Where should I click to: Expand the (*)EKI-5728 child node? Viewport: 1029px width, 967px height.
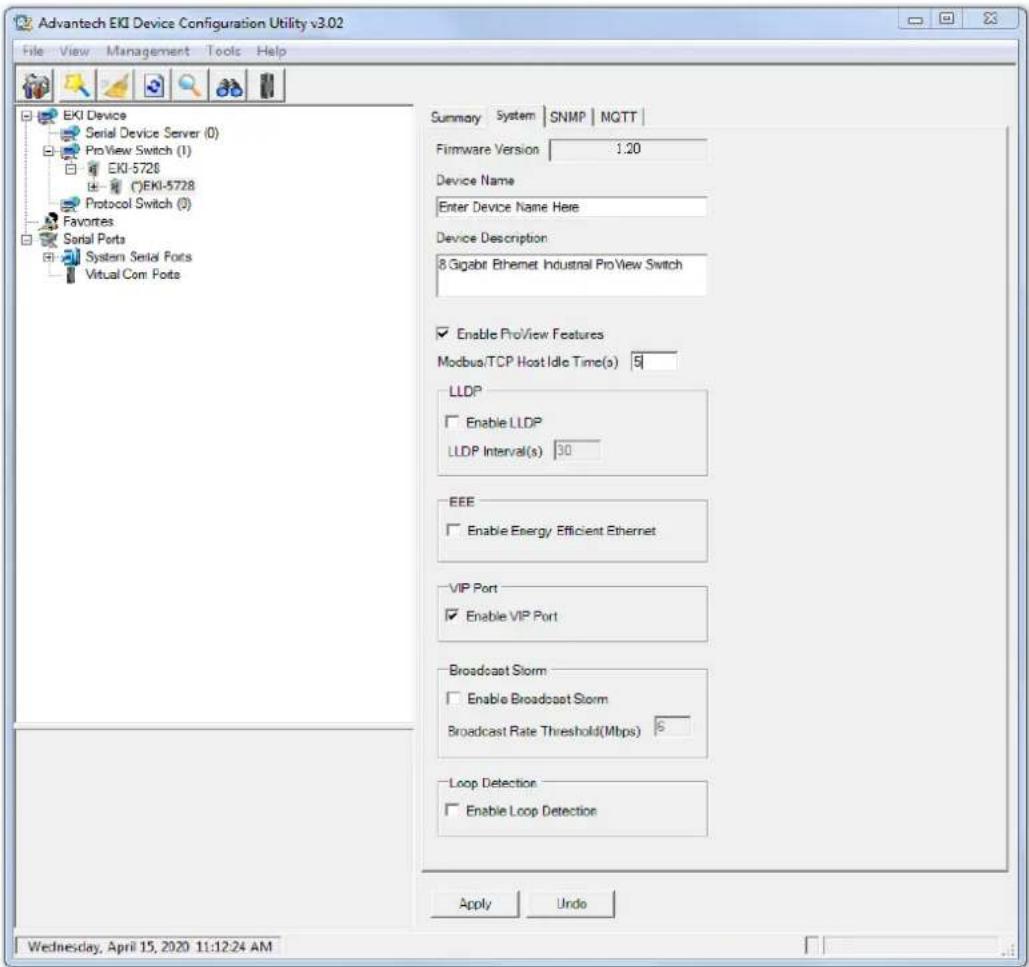[93, 187]
